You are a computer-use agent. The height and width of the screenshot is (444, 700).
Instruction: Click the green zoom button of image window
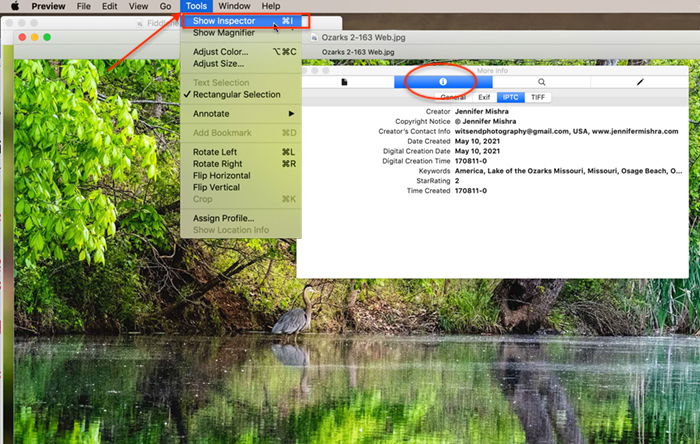tap(46, 38)
